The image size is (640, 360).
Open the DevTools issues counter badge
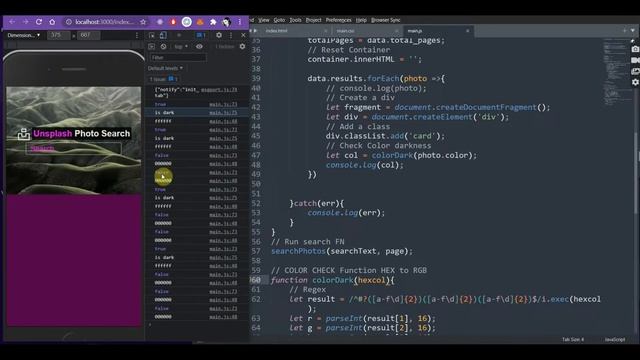[201, 36]
